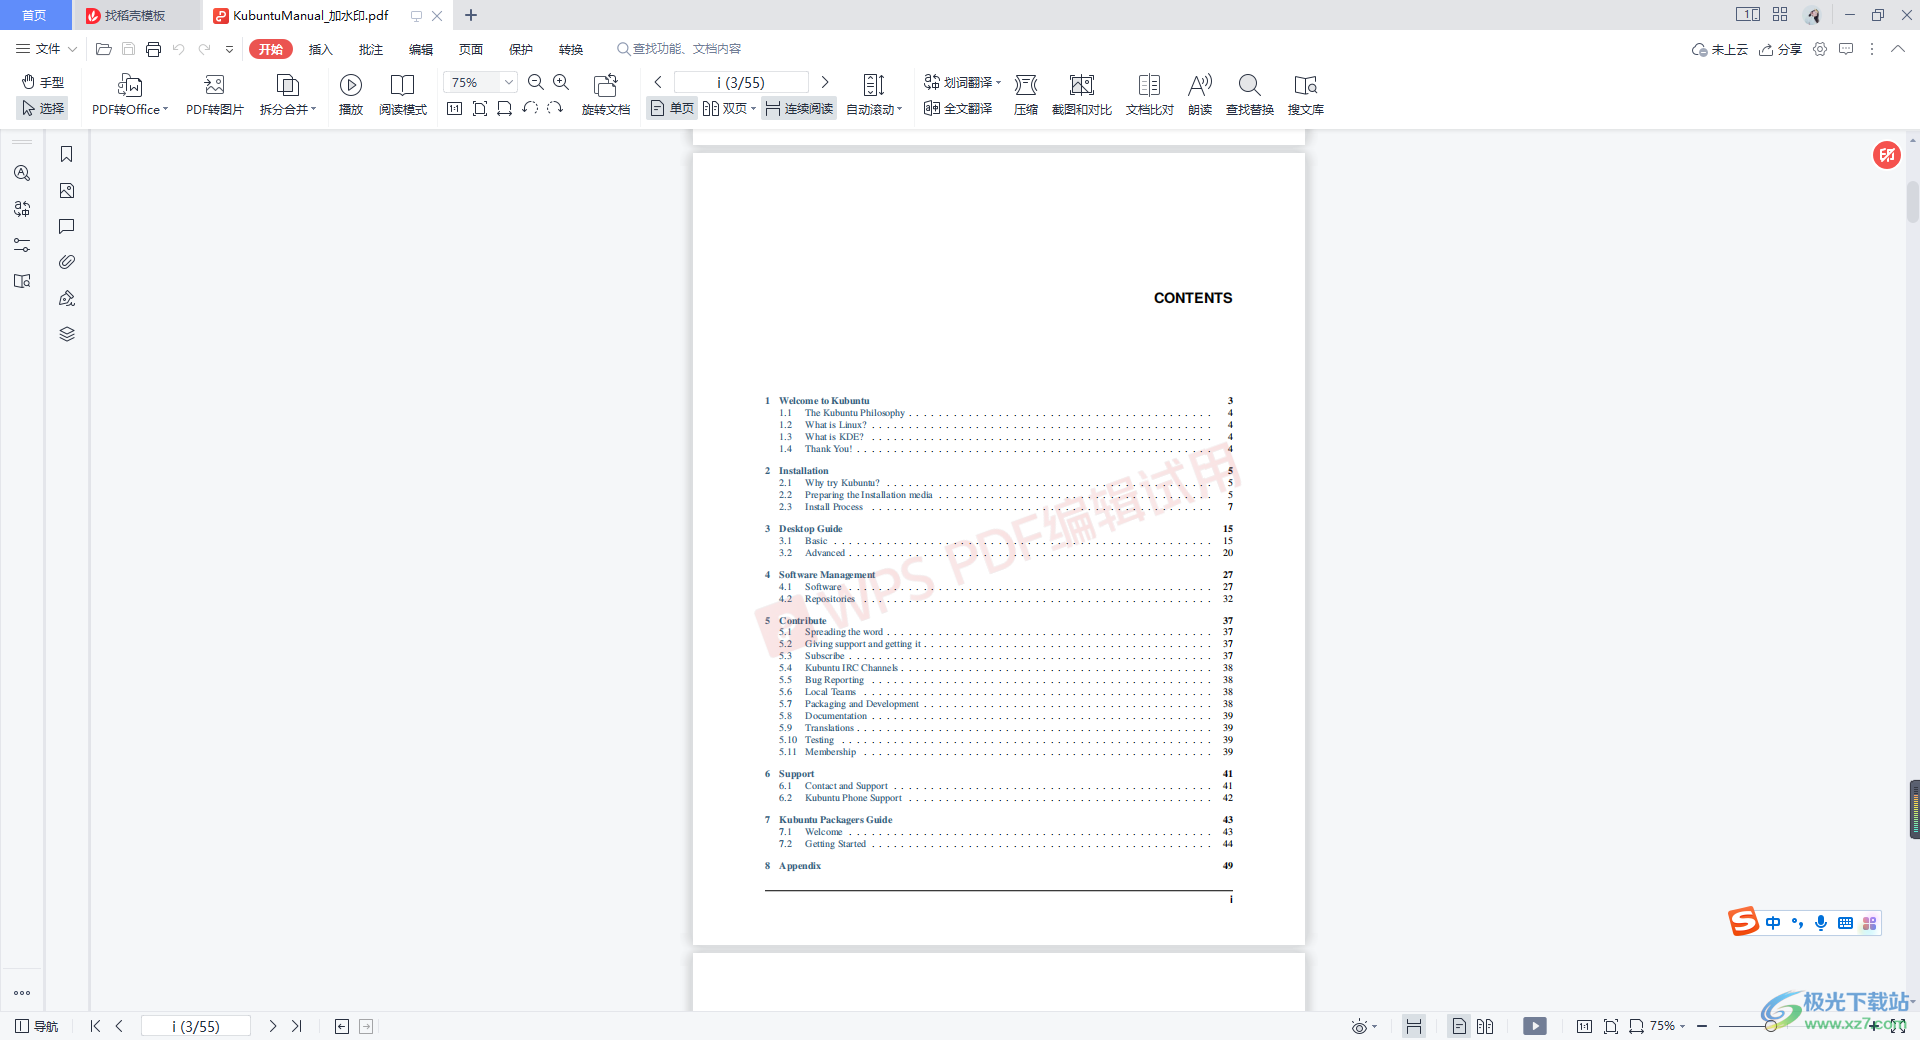This screenshot has height=1040, width=1920.
Task: Open the attachments paperclip panel
Action: point(67,262)
